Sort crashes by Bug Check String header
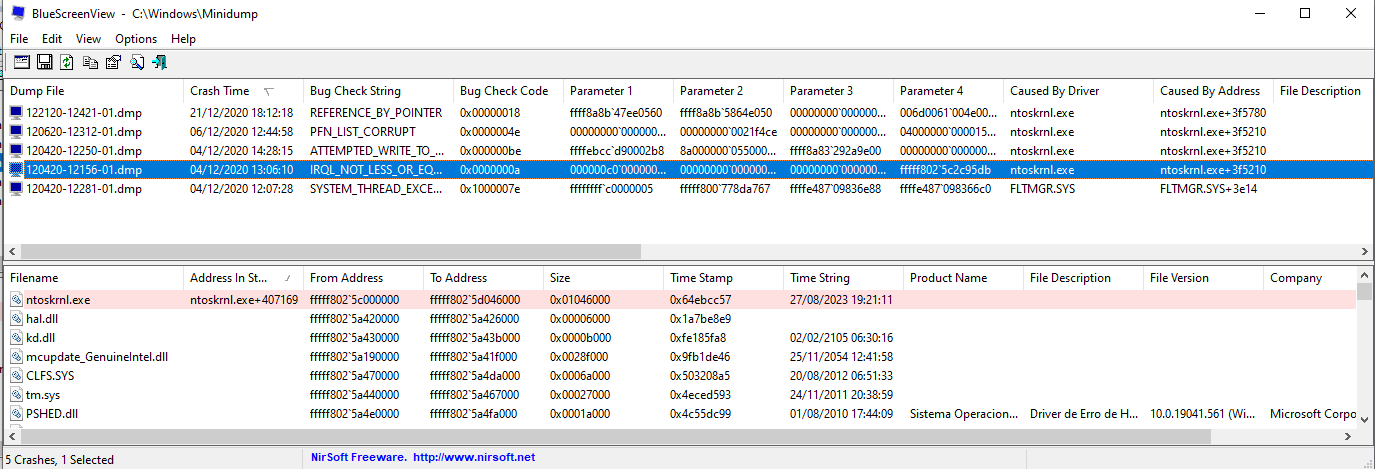The image size is (1375, 469). (x=379, y=91)
